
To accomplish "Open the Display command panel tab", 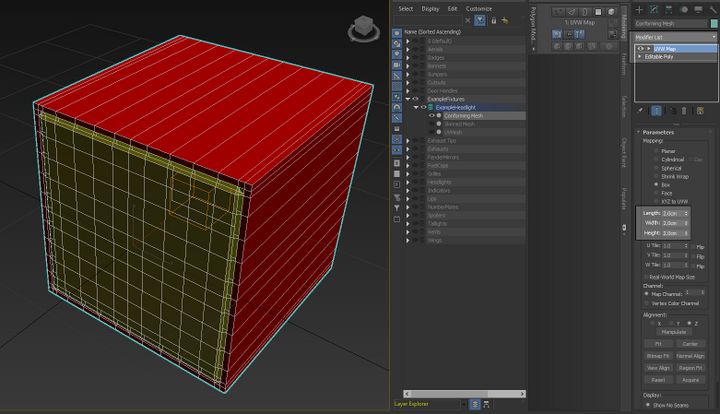I will [698, 10].
